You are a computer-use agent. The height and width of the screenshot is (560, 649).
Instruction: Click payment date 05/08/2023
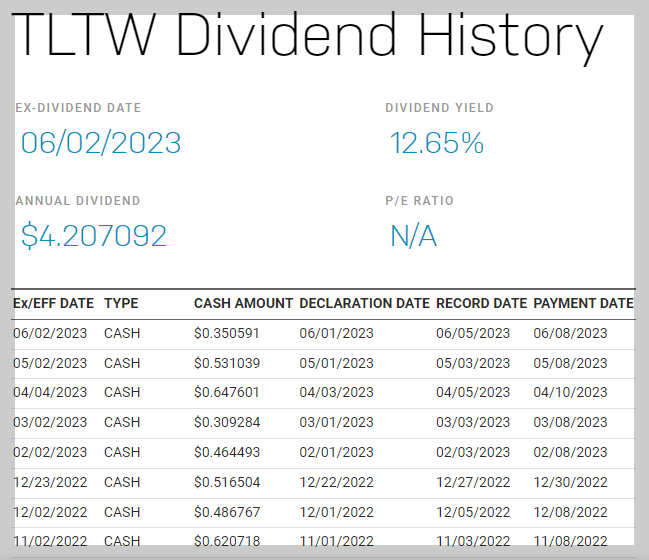pyautogui.click(x=570, y=363)
